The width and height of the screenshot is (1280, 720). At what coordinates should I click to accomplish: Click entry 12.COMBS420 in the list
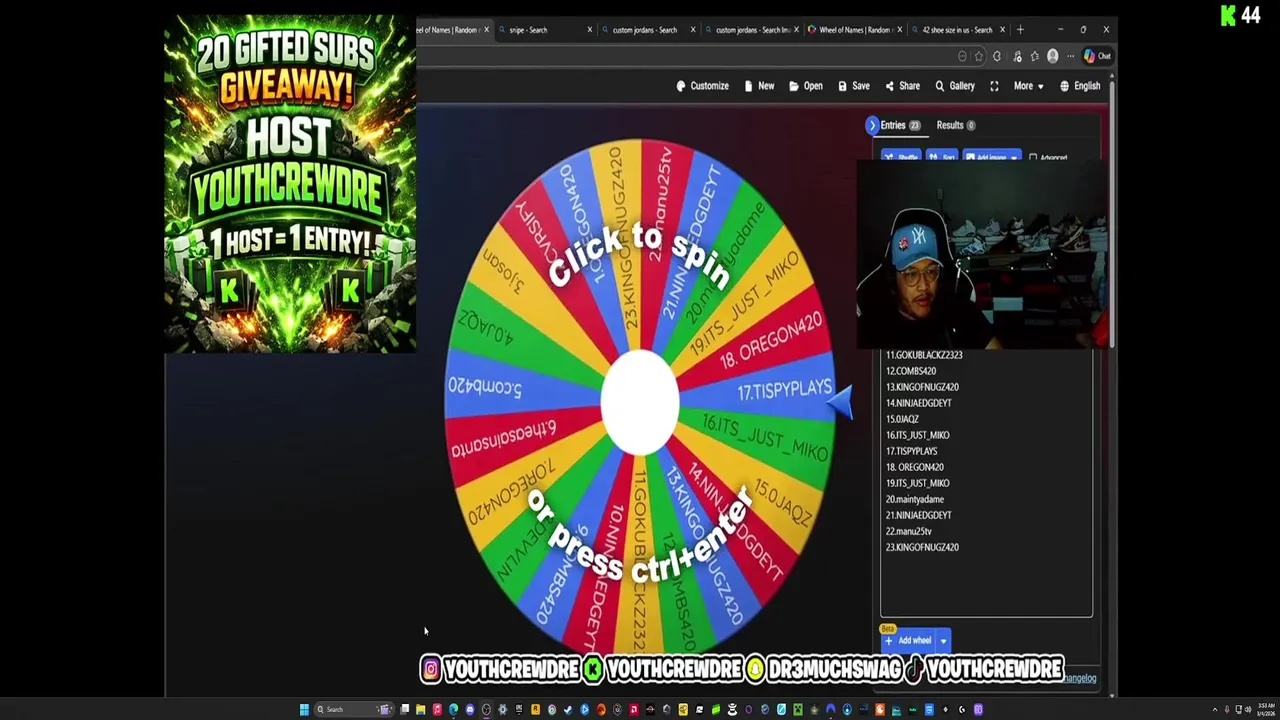tap(911, 371)
